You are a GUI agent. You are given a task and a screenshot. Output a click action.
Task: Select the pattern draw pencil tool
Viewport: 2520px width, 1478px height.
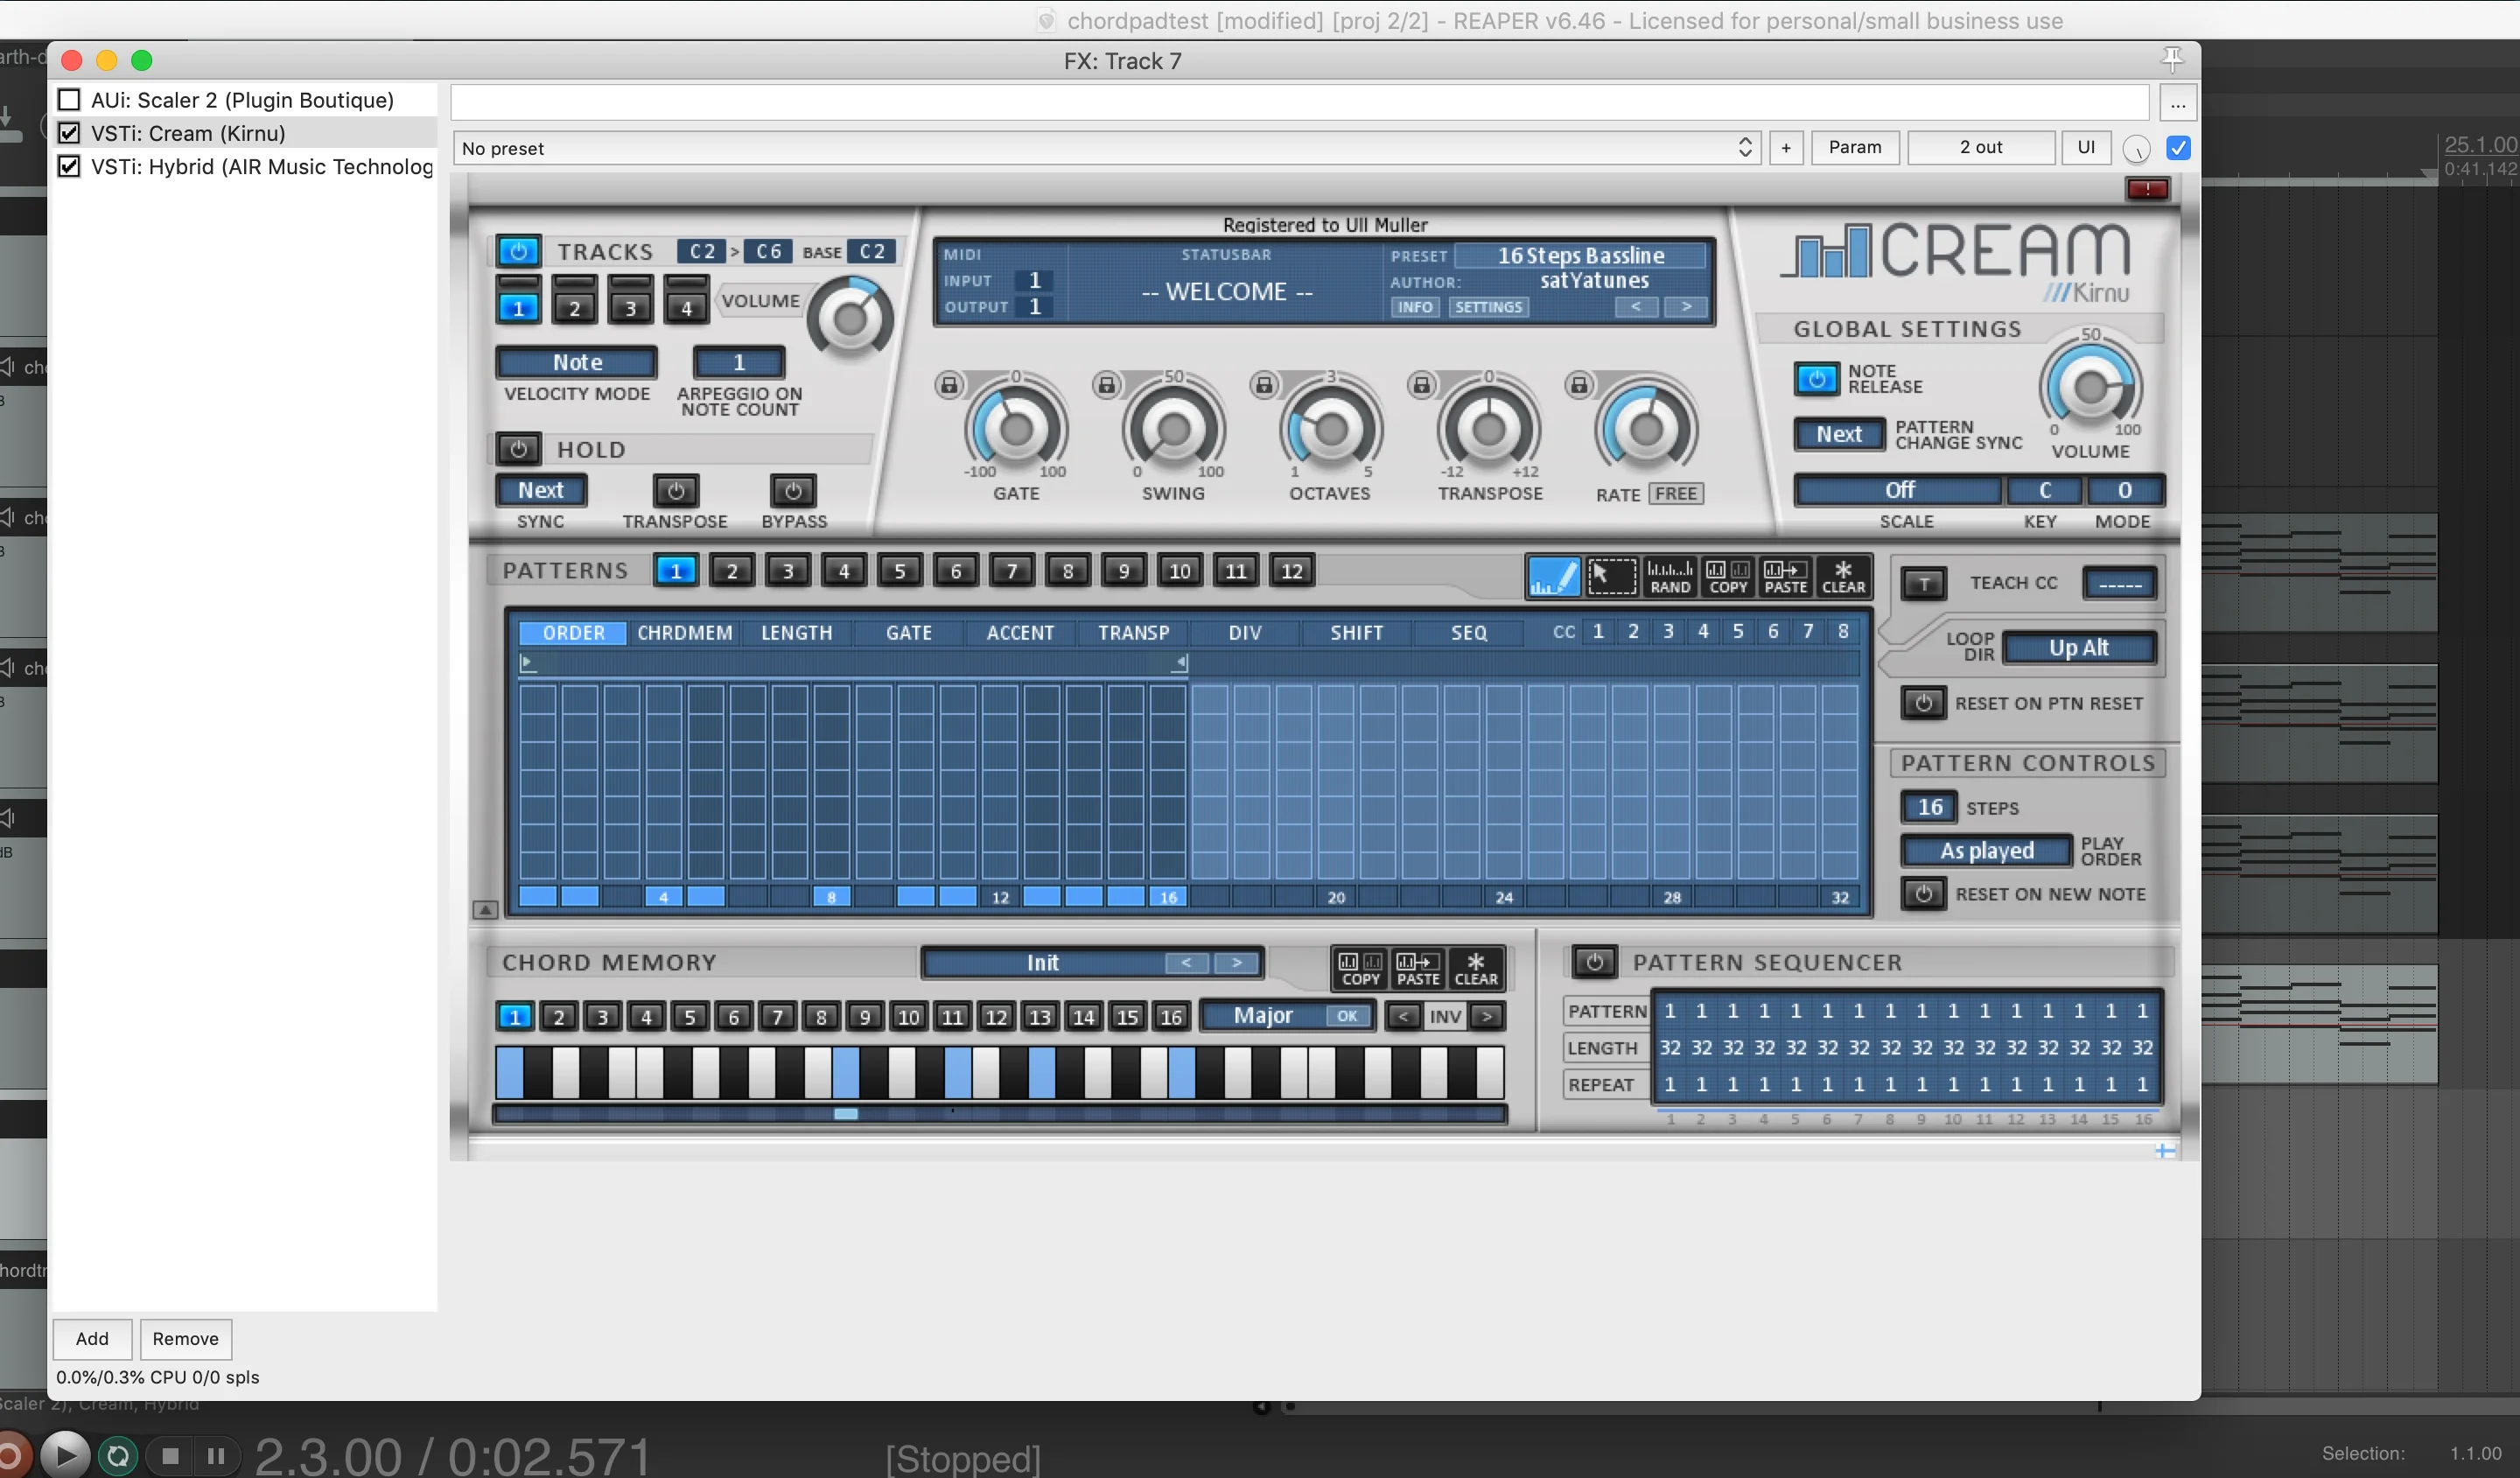[x=1553, y=577]
